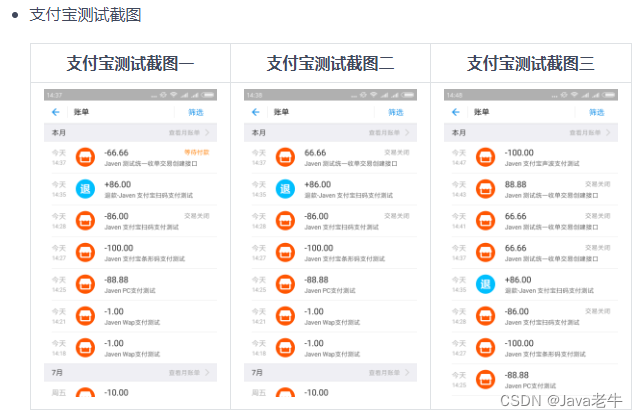Click merchant icon of 14:47 -100.00 row in 截图三
This screenshot has height=417, width=638.
click(x=485, y=157)
